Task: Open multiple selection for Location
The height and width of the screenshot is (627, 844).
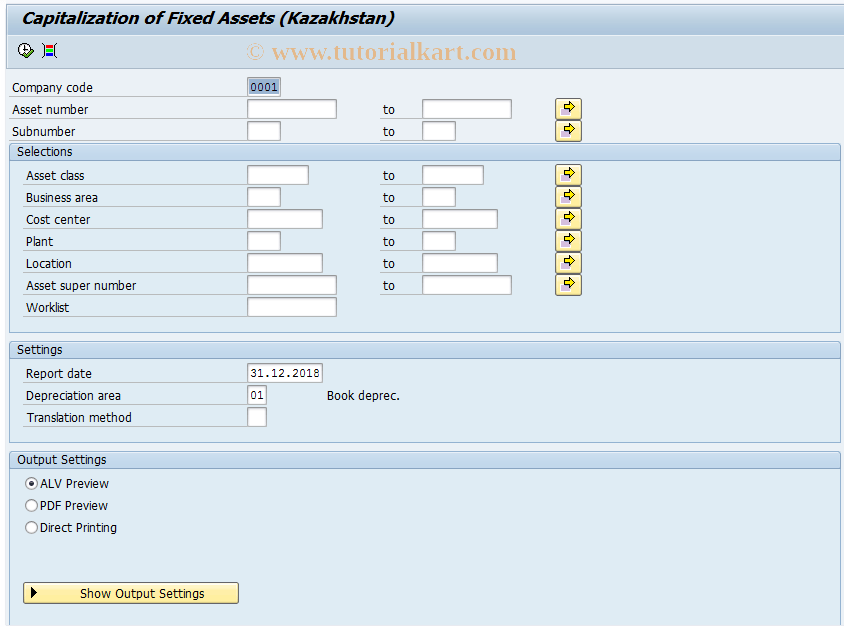Action: [567, 262]
